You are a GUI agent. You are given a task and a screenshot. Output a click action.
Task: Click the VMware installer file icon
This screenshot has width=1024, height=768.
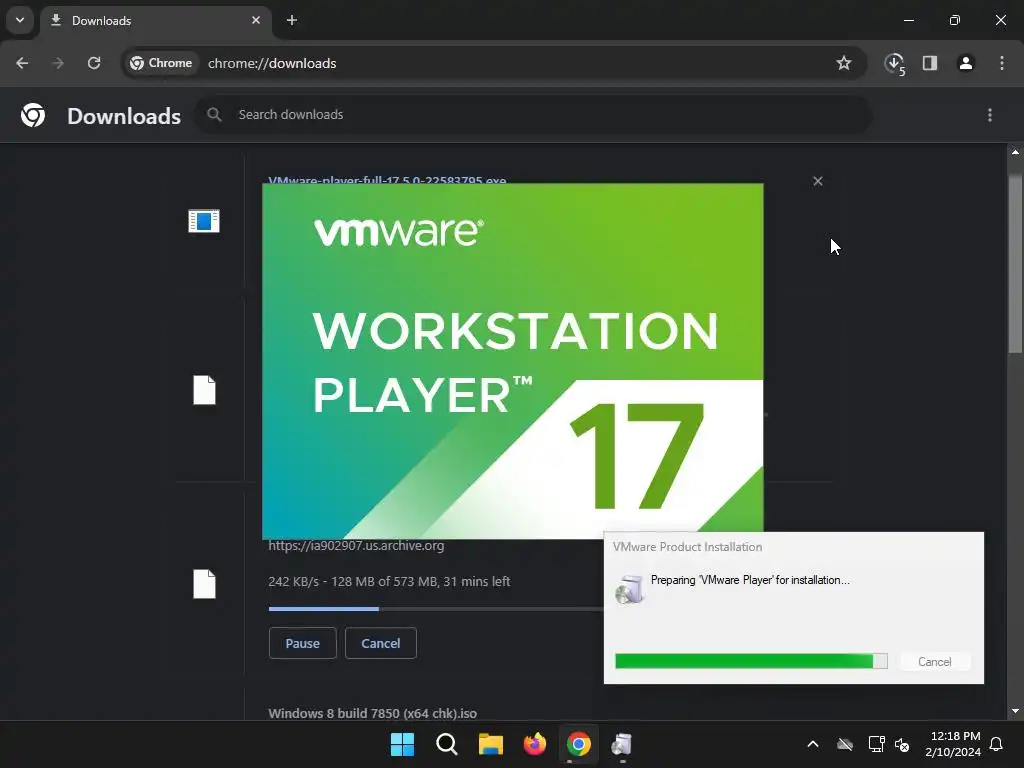pos(204,221)
